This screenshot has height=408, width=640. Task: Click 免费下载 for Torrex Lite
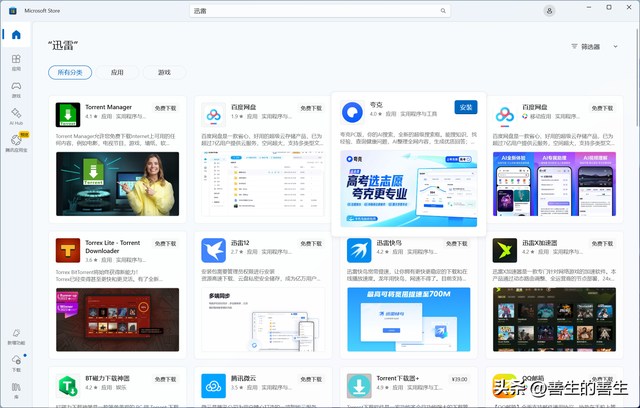[x=165, y=244]
